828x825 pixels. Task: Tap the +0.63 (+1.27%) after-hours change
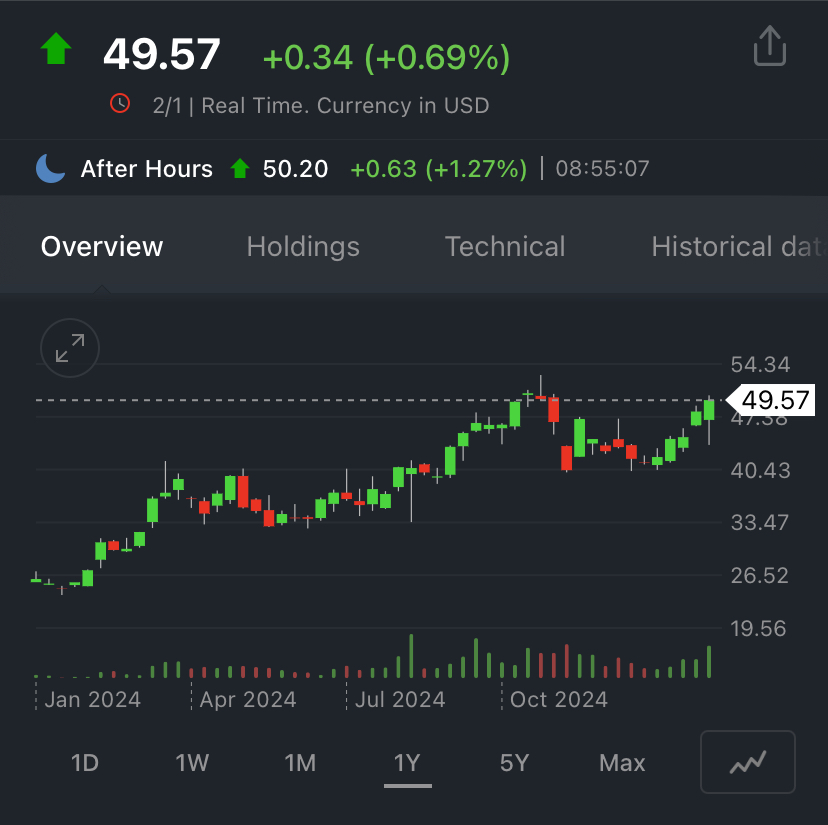pyautogui.click(x=439, y=169)
